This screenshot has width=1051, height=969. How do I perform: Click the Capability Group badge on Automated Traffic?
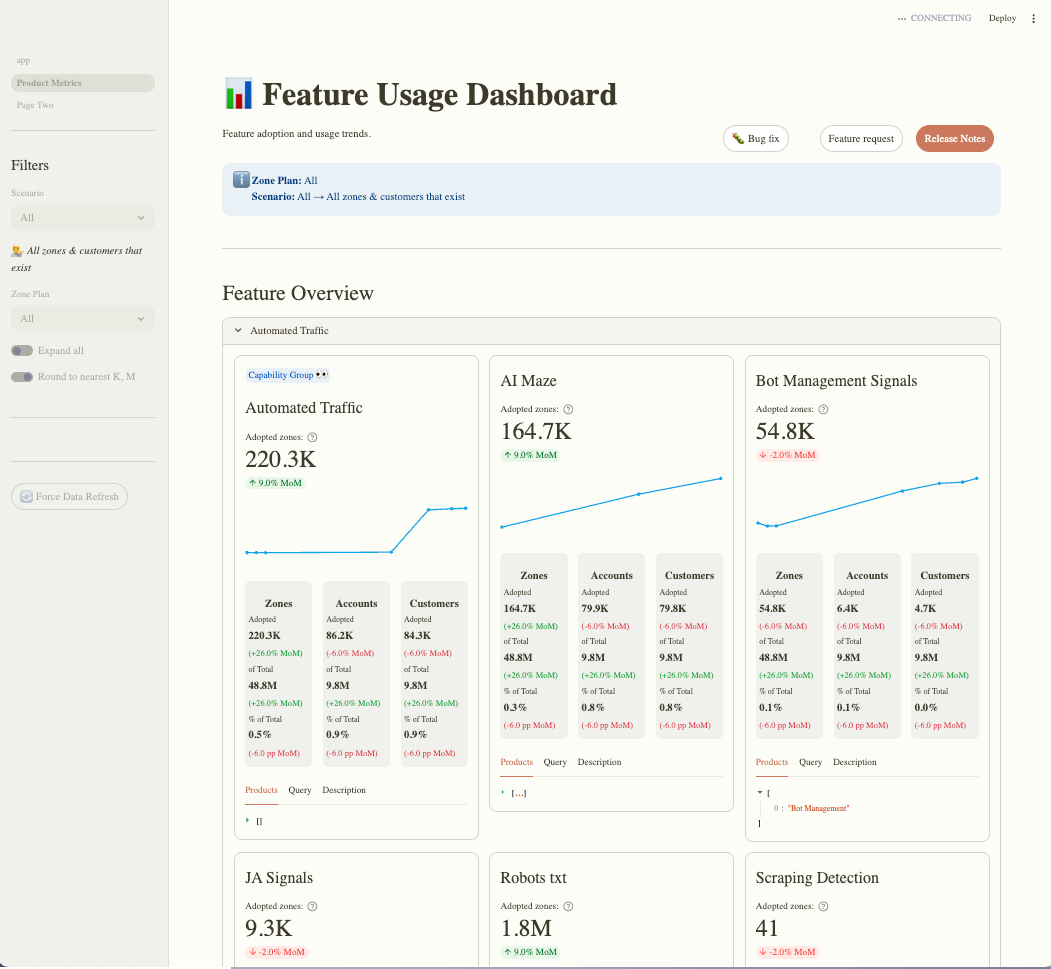pos(287,374)
